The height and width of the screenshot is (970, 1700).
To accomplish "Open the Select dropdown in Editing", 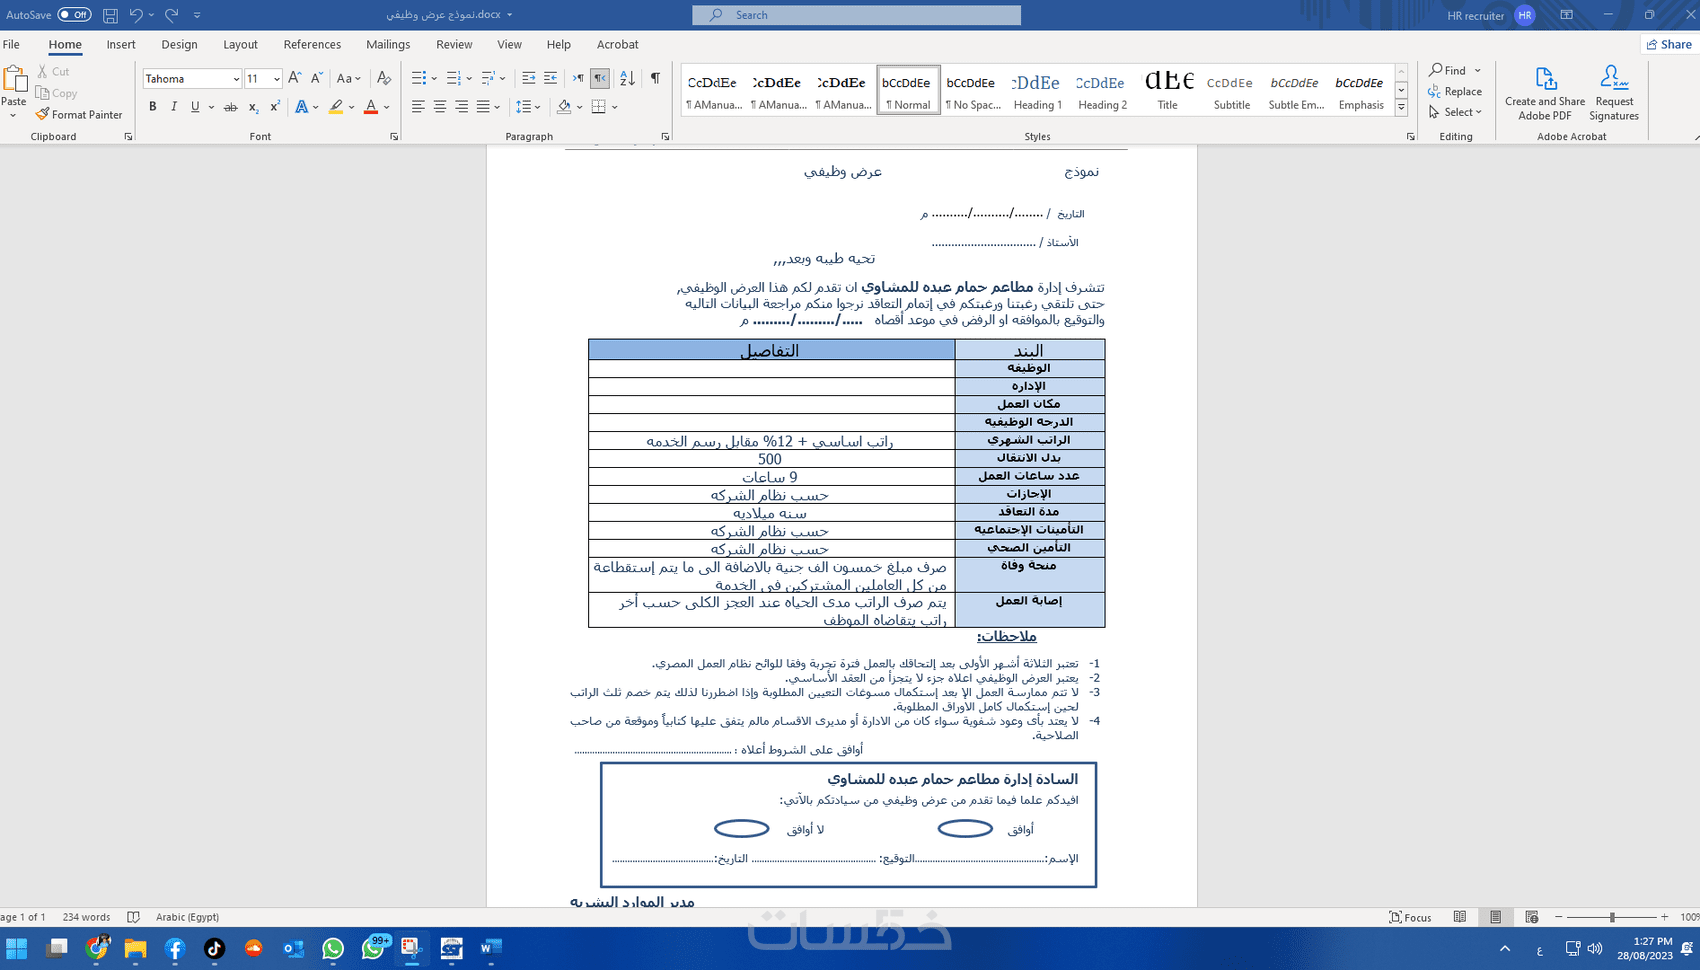I will click(x=1455, y=112).
